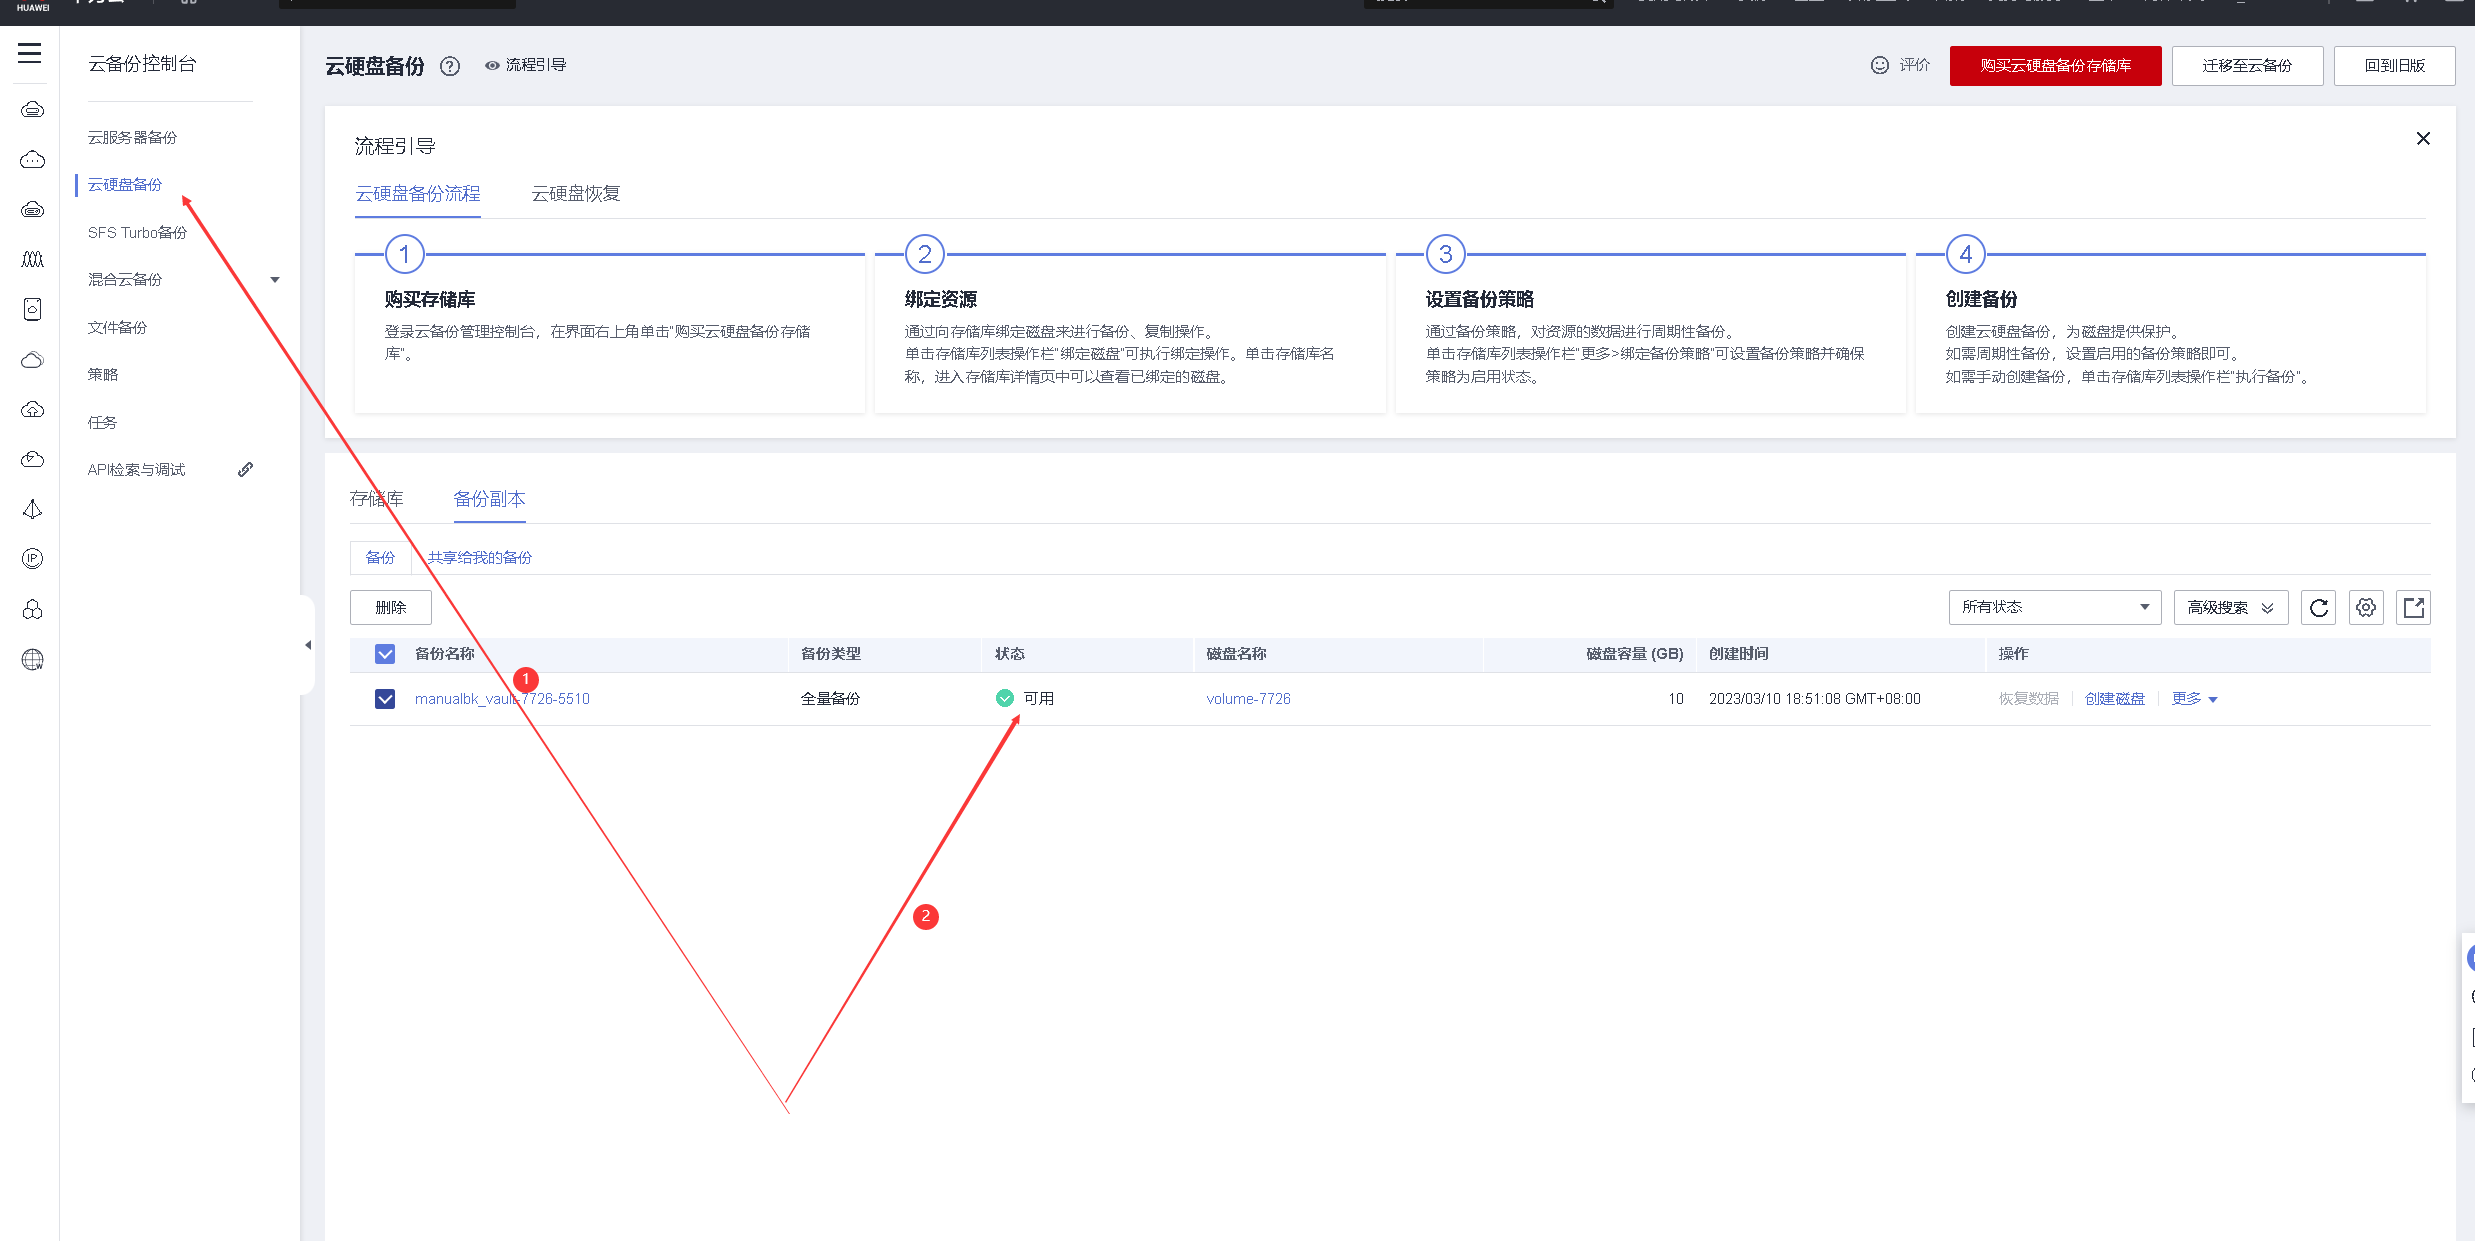Close the 流程引导 panel
Viewport: 2475px width, 1241px height.
pos(2422,138)
